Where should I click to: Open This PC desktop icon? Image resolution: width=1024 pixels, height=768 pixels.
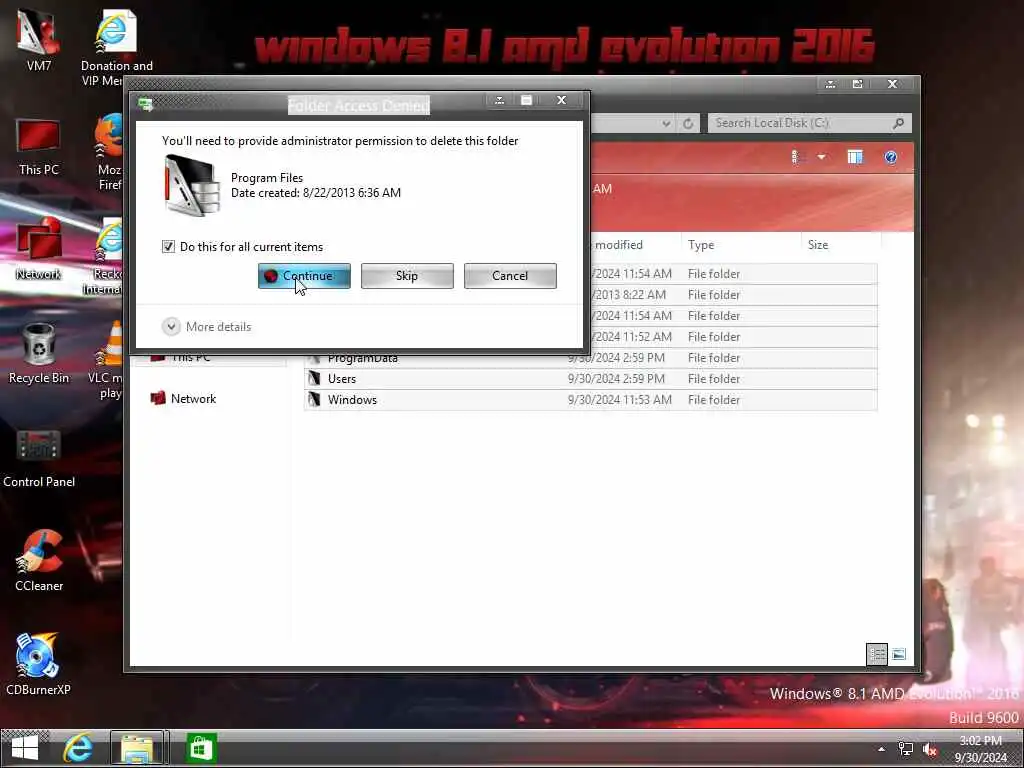(39, 148)
